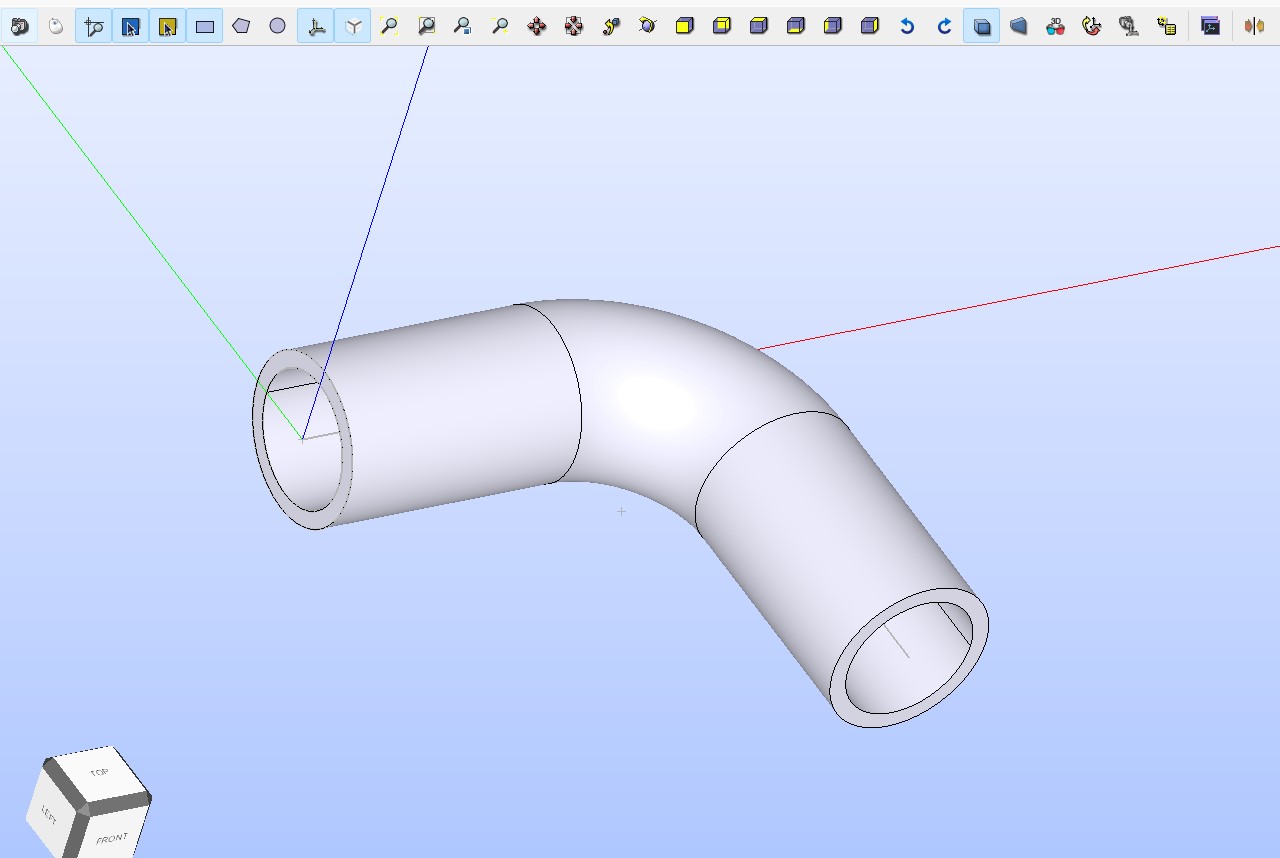Fit all objects in view
The height and width of the screenshot is (858, 1280).
click(x=389, y=26)
